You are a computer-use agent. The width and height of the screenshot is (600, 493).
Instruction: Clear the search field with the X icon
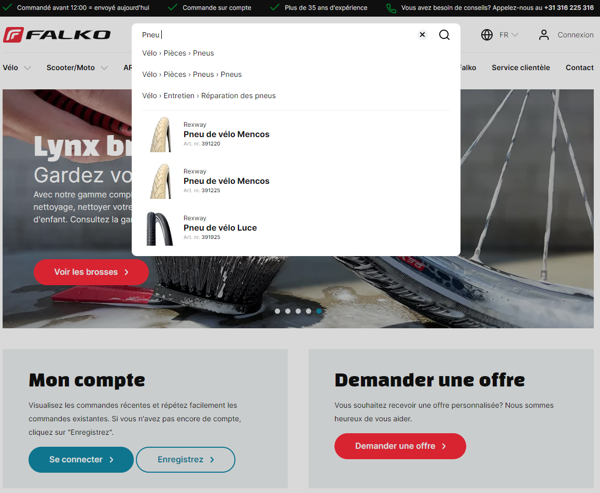click(x=422, y=35)
